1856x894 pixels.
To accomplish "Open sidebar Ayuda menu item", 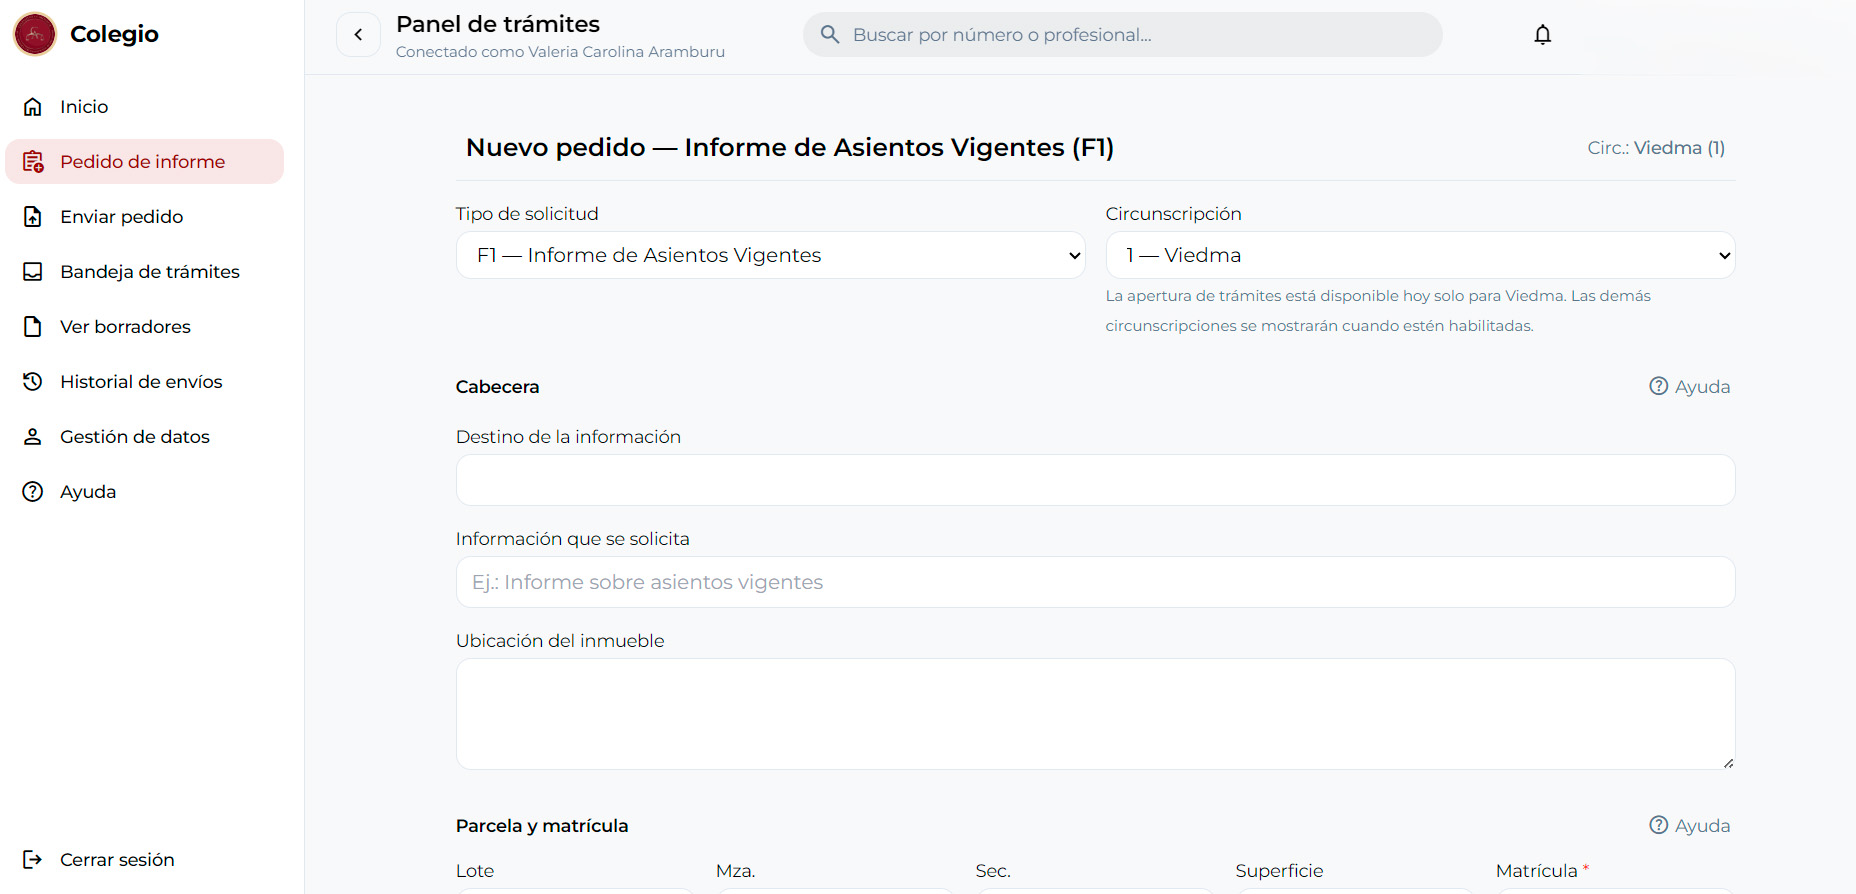I will click(88, 492).
